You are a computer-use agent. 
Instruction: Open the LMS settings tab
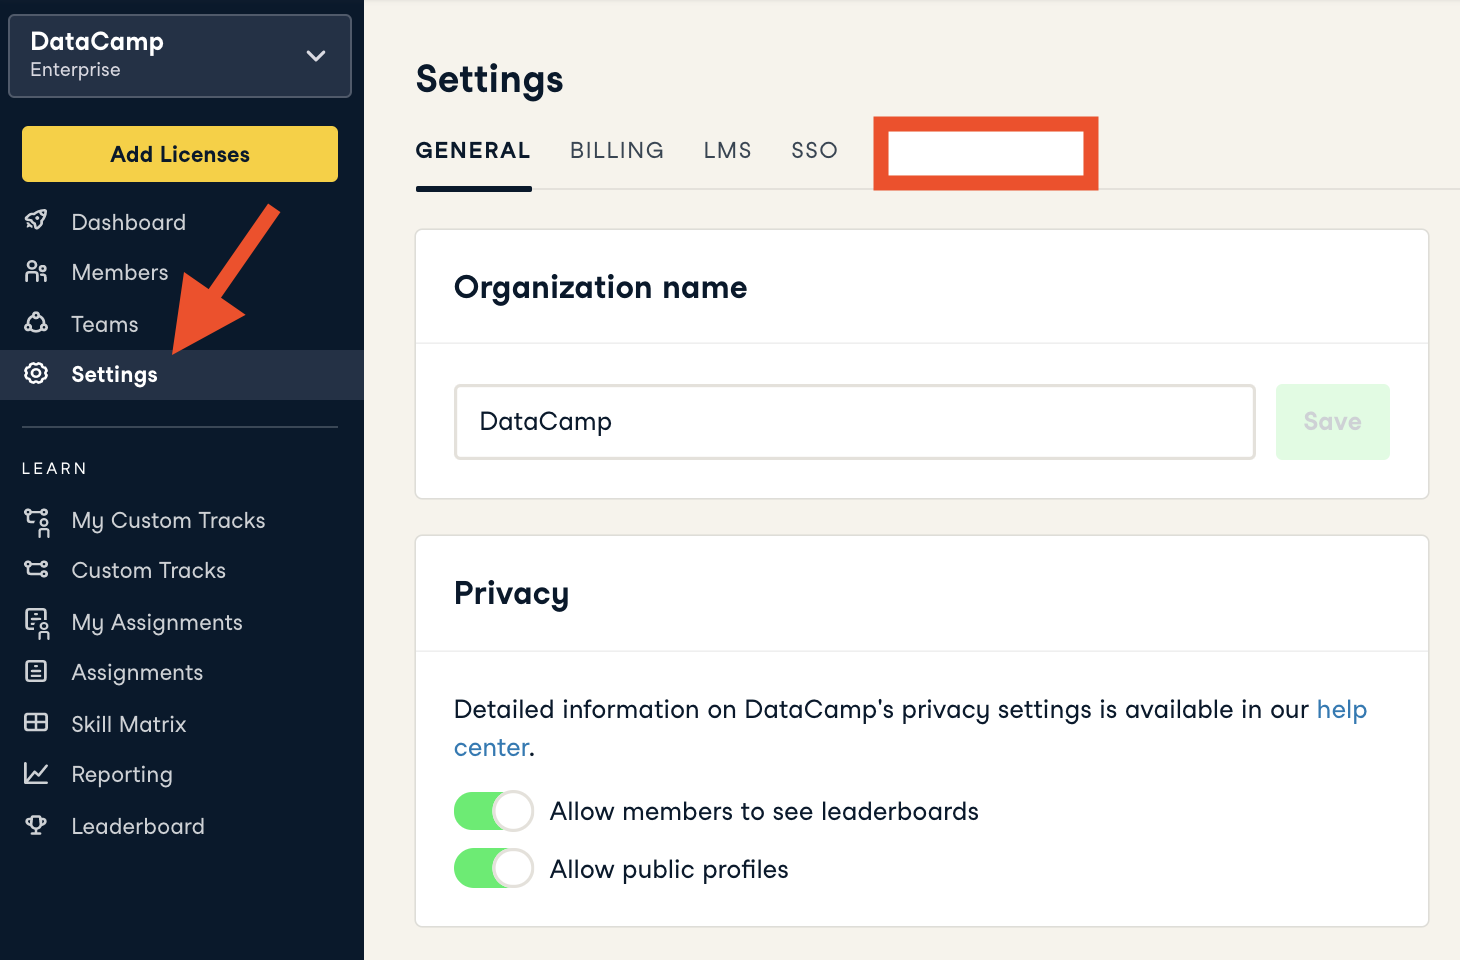[727, 151]
